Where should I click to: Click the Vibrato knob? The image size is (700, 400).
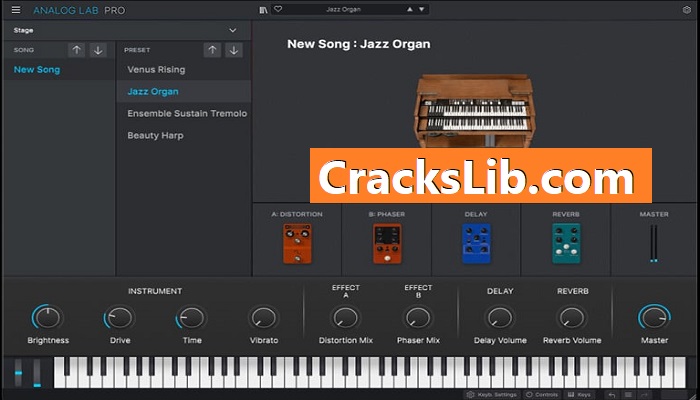(264, 318)
